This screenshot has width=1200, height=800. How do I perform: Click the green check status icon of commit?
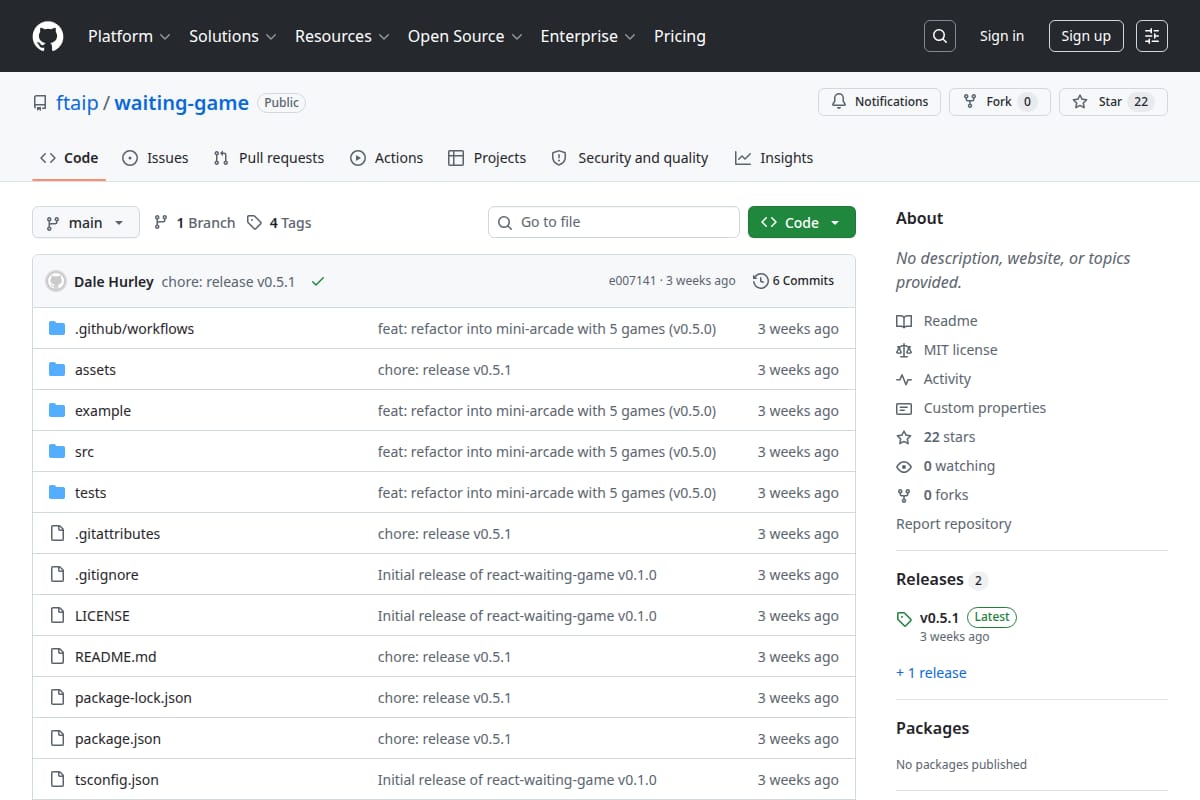[x=318, y=281]
